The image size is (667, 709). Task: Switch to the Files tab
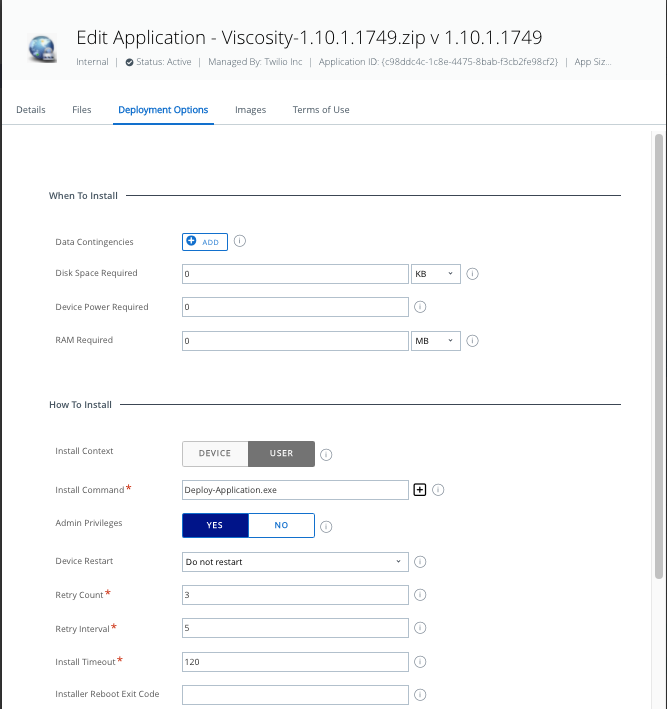point(82,110)
